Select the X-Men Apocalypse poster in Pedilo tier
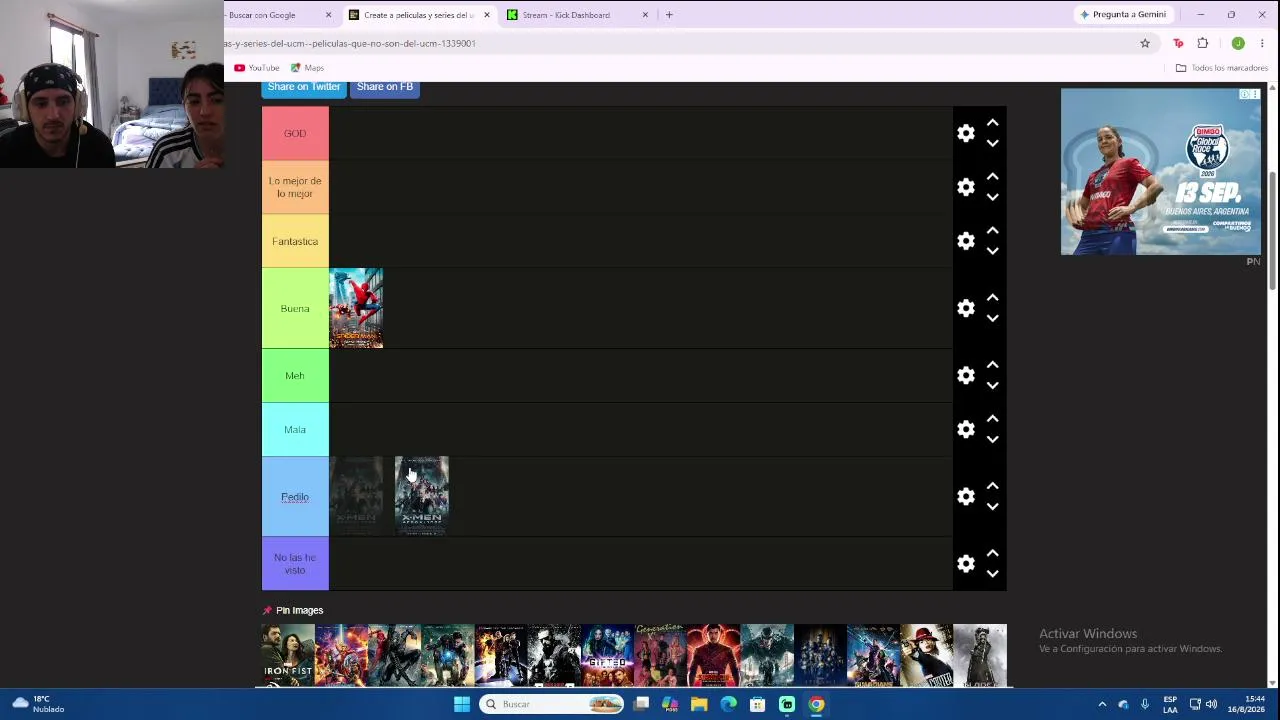The width and height of the screenshot is (1280, 720). [x=422, y=496]
